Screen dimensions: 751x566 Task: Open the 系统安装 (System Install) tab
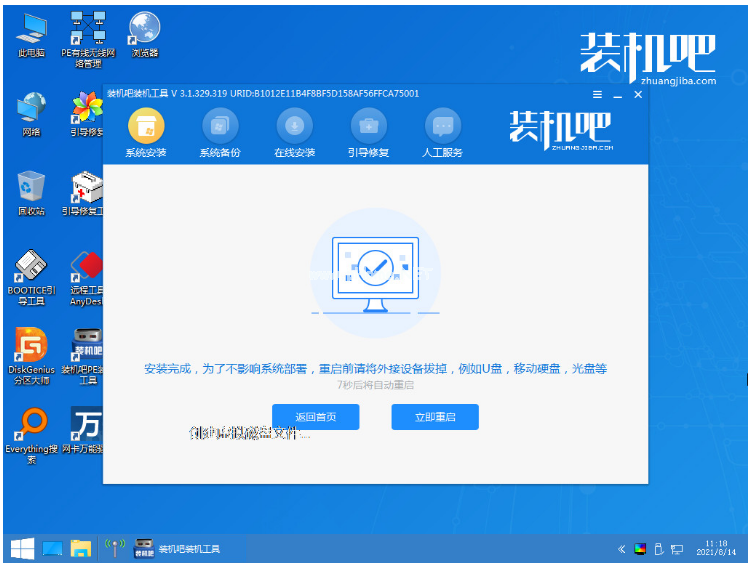[146, 128]
